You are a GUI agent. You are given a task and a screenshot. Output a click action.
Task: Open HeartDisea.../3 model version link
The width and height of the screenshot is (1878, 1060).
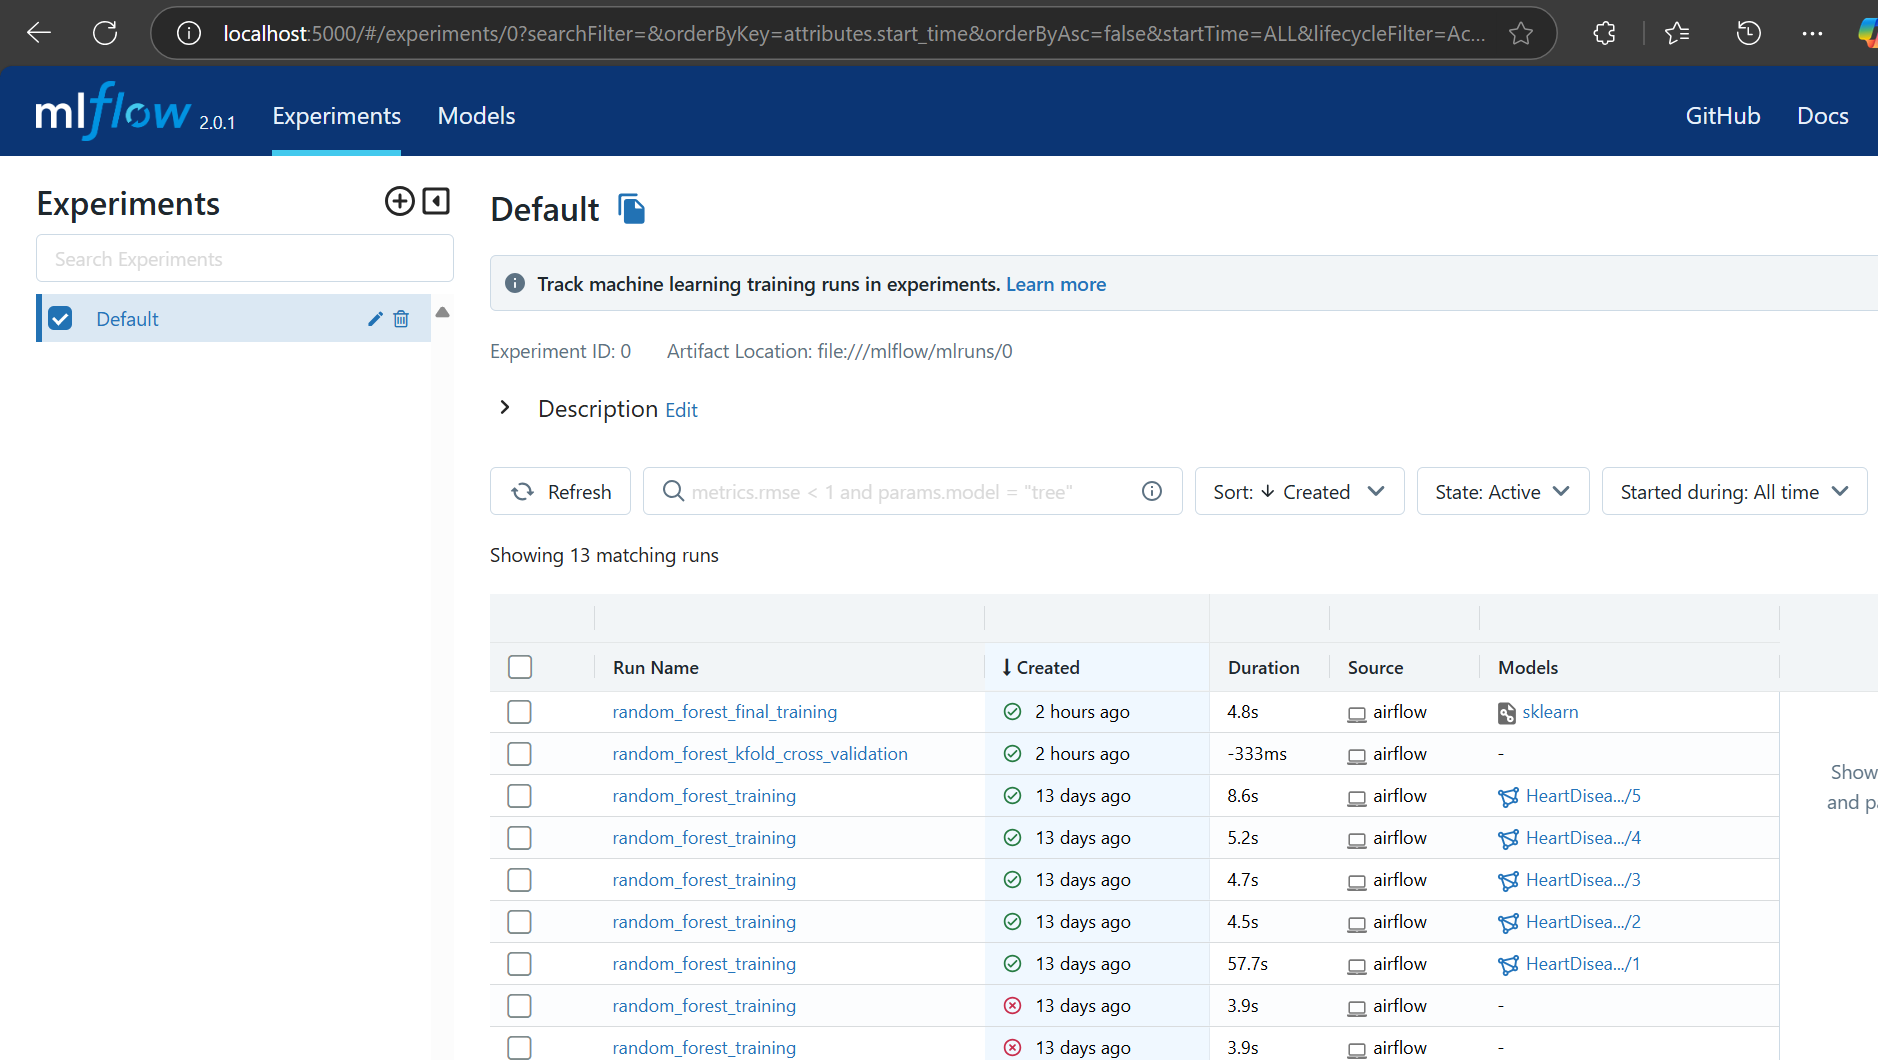(x=1583, y=880)
